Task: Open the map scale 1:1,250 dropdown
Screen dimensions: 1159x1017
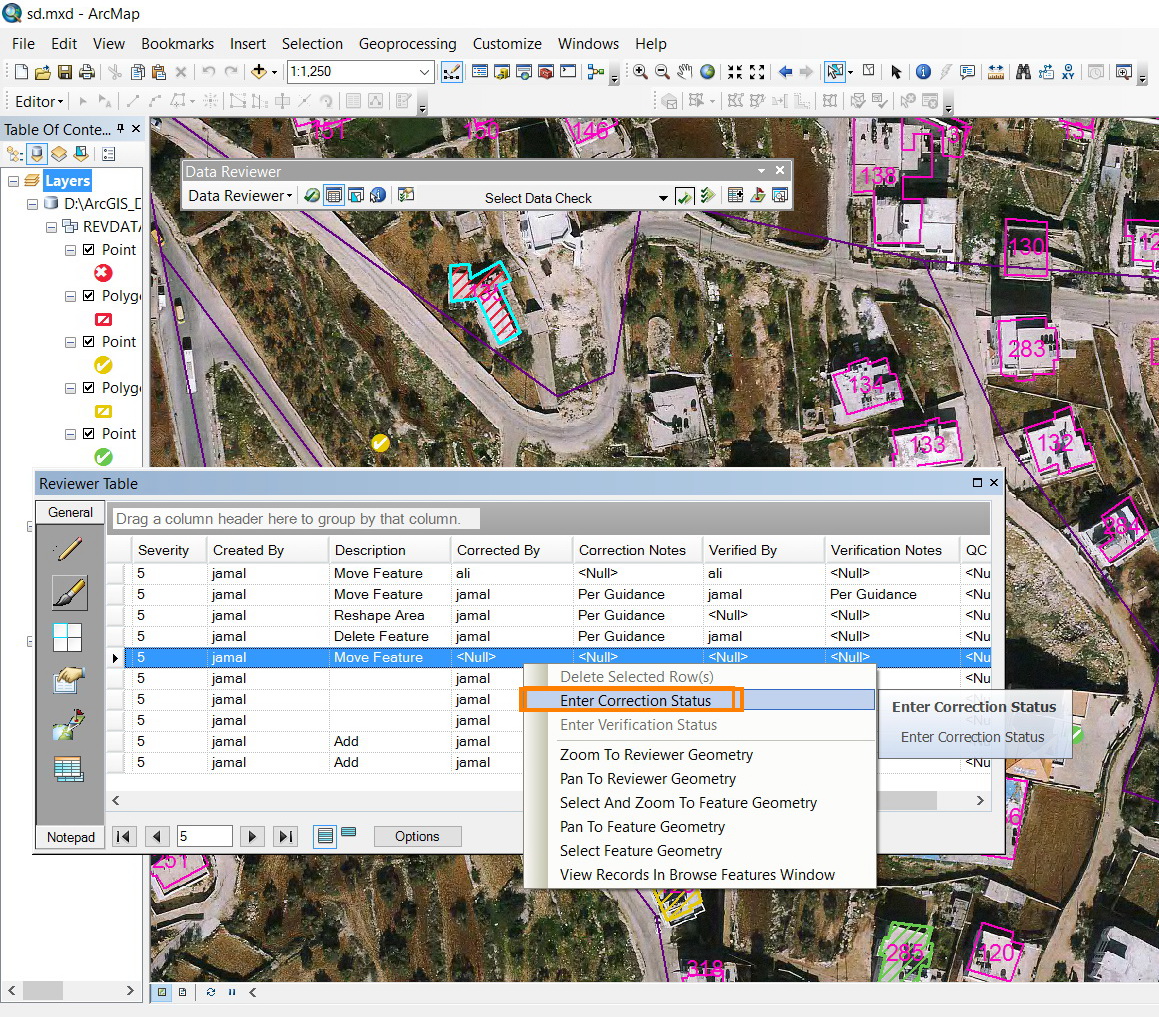Action: pyautogui.click(x=425, y=72)
